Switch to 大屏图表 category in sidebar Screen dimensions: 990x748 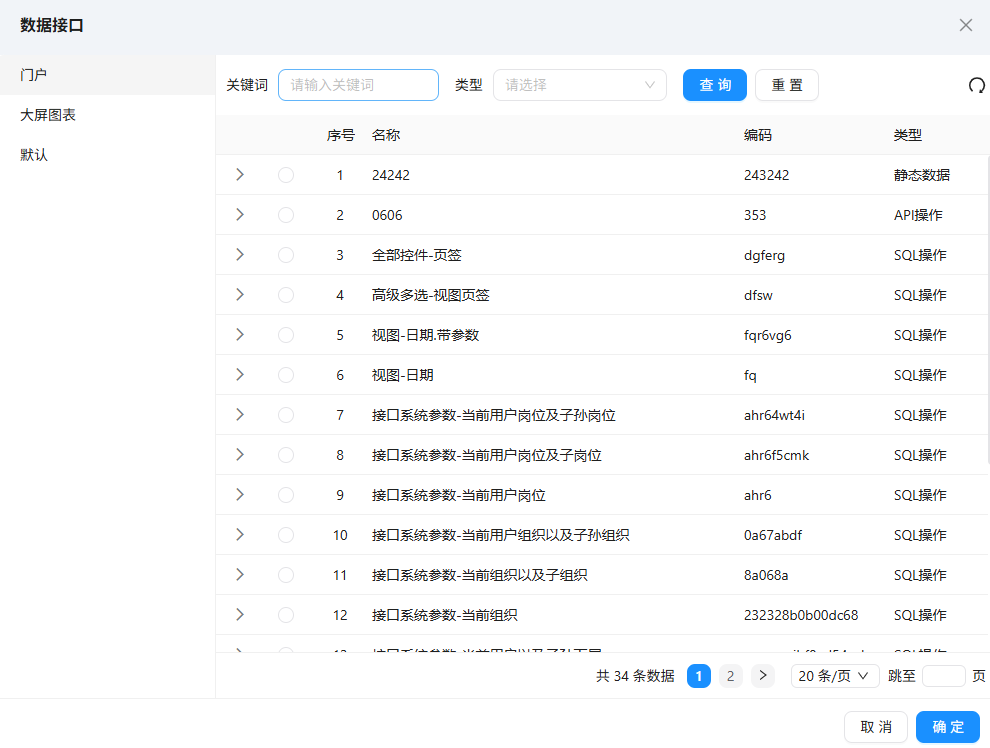click(x=48, y=115)
